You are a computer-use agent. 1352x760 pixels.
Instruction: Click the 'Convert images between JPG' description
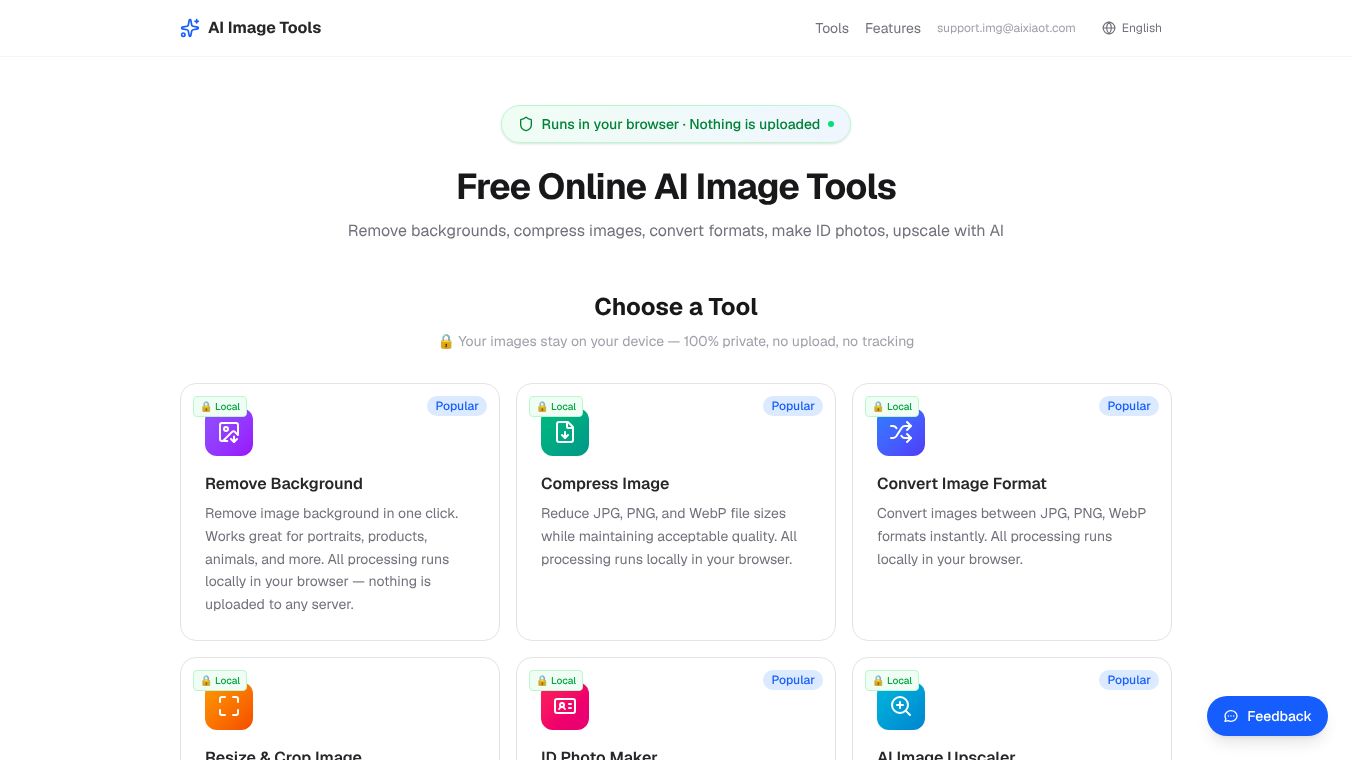coord(1011,536)
